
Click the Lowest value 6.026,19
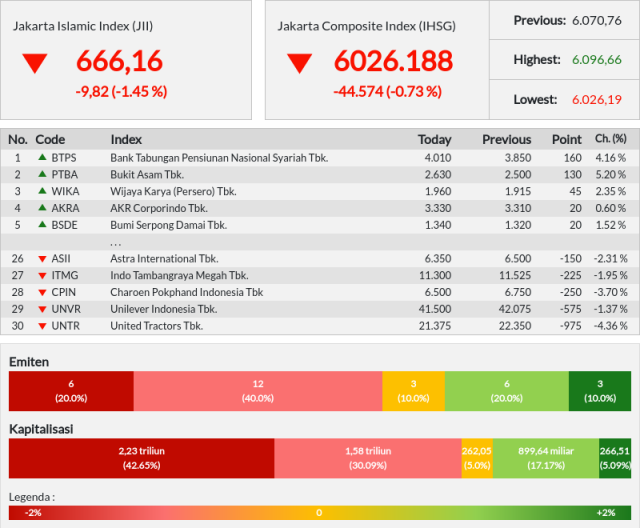pos(597,100)
